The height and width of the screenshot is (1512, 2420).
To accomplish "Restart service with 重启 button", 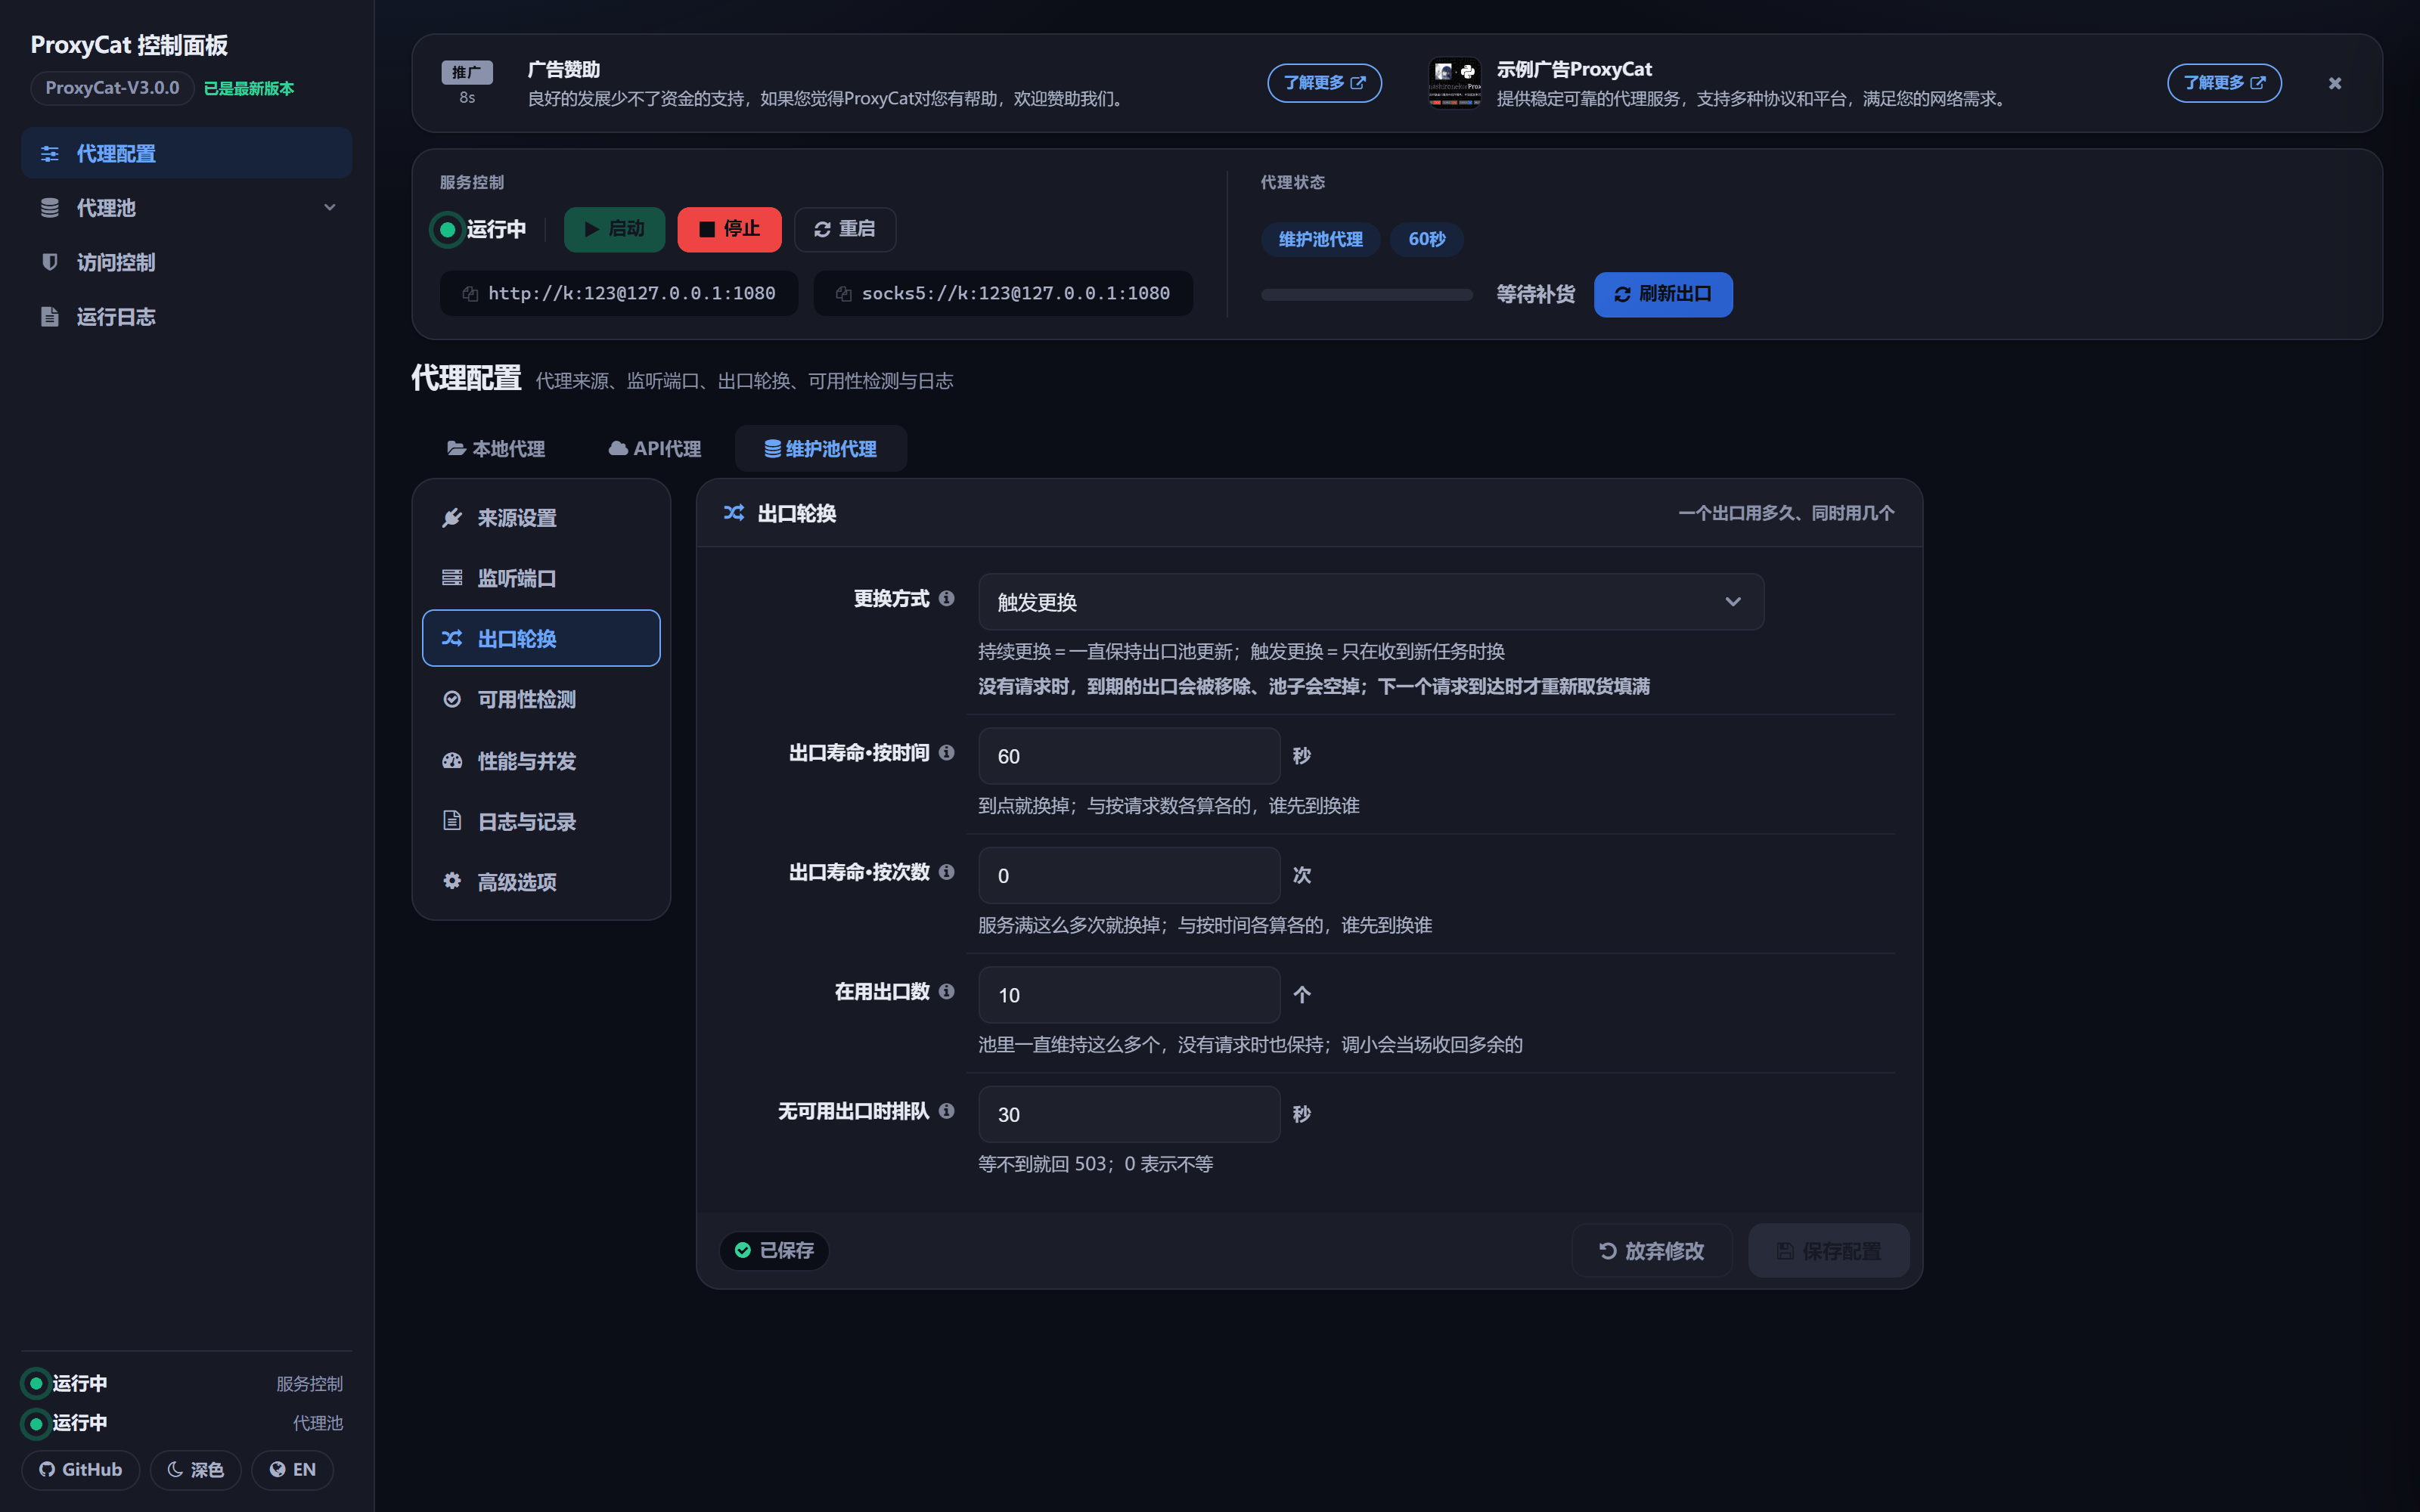I will pos(845,229).
